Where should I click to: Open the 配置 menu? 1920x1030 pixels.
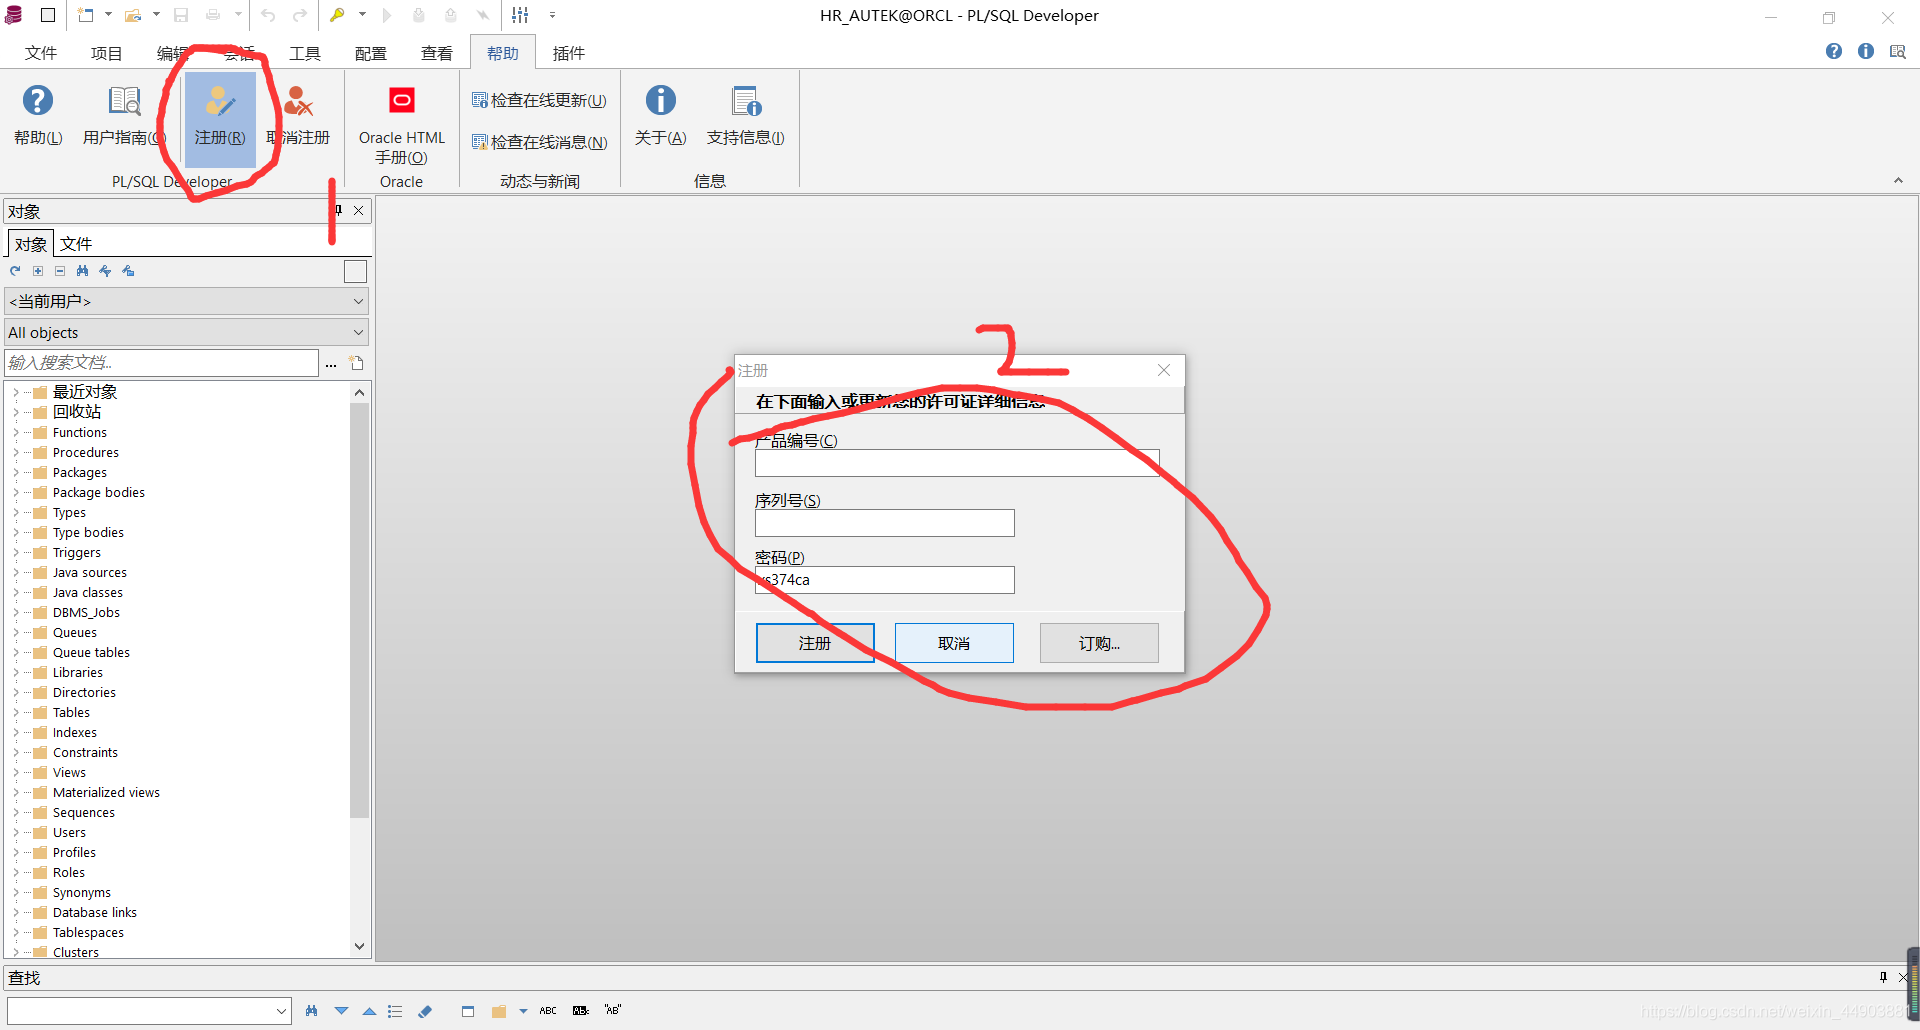(x=371, y=53)
